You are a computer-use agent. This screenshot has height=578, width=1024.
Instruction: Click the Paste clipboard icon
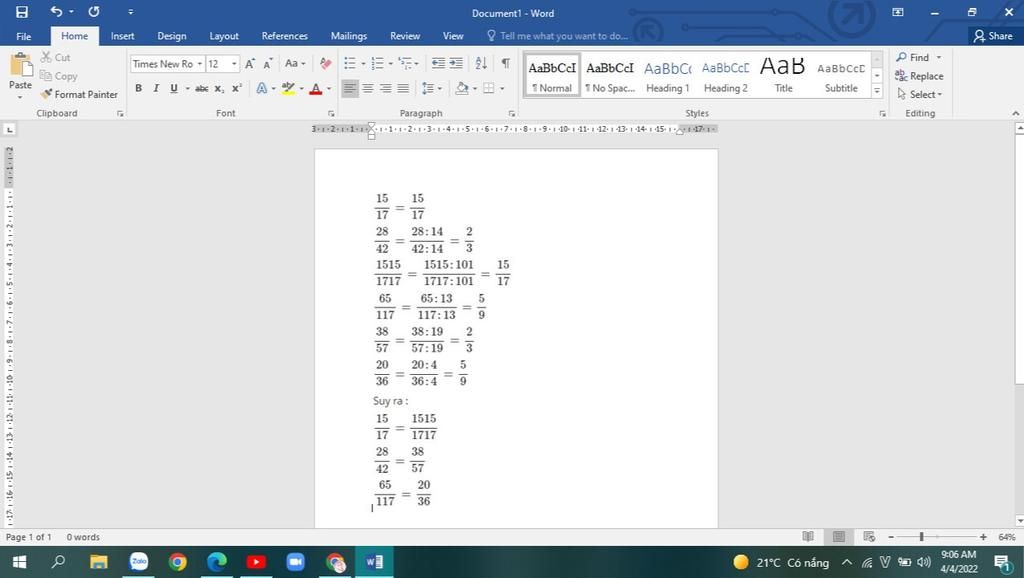[x=20, y=65]
